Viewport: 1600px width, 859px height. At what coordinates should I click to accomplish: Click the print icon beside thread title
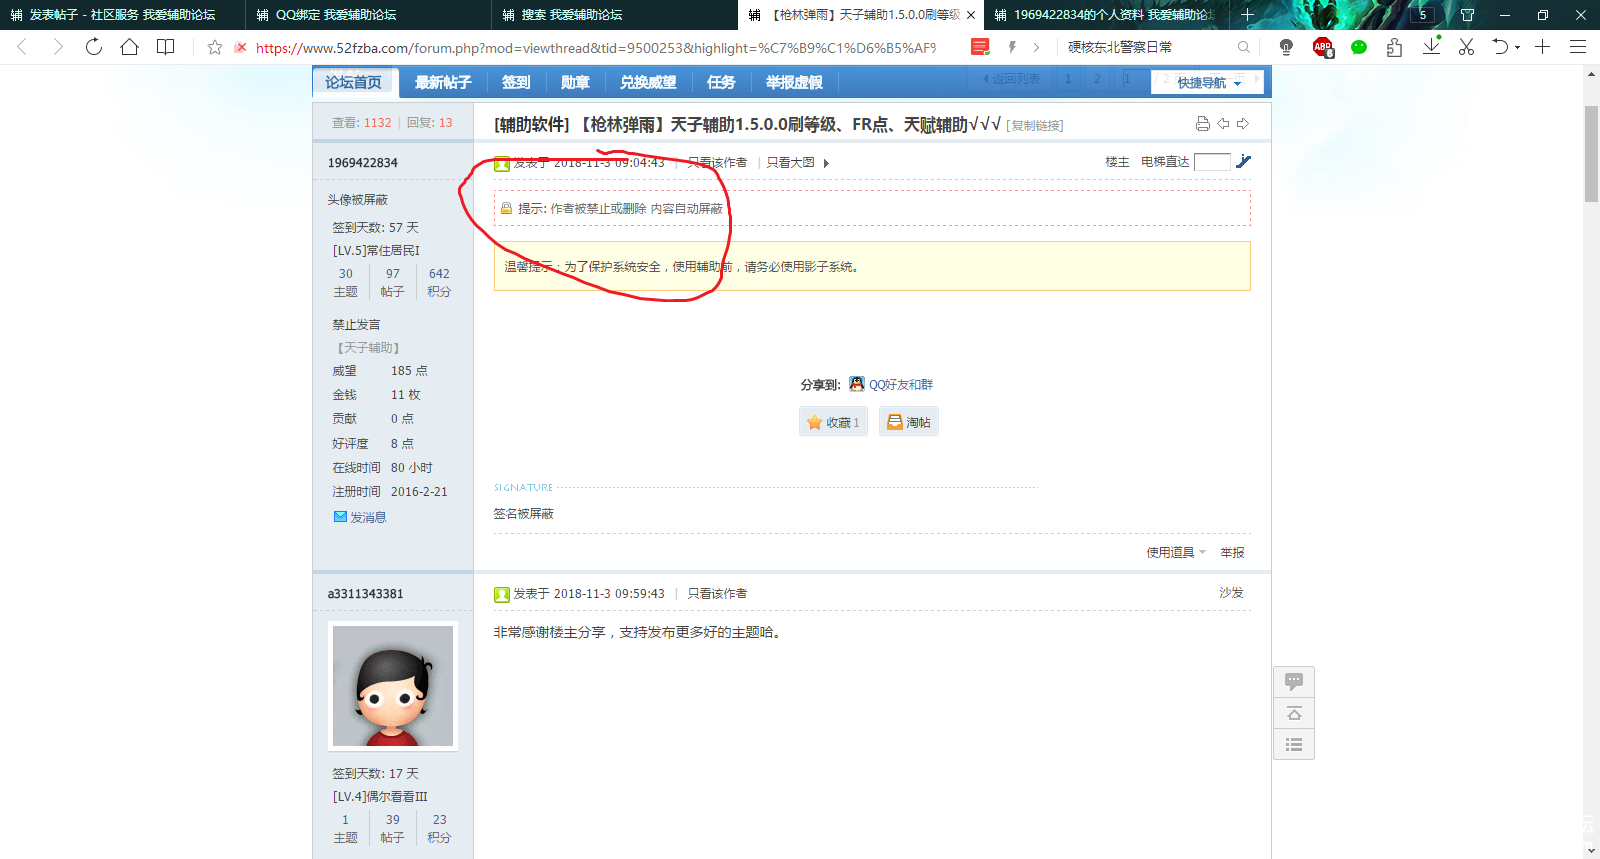click(x=1202, y=124)
